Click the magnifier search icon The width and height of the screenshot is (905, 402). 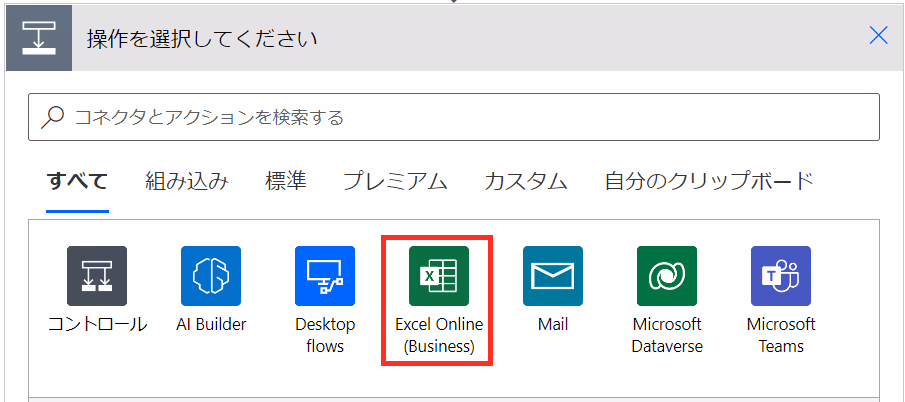[53, 118]
